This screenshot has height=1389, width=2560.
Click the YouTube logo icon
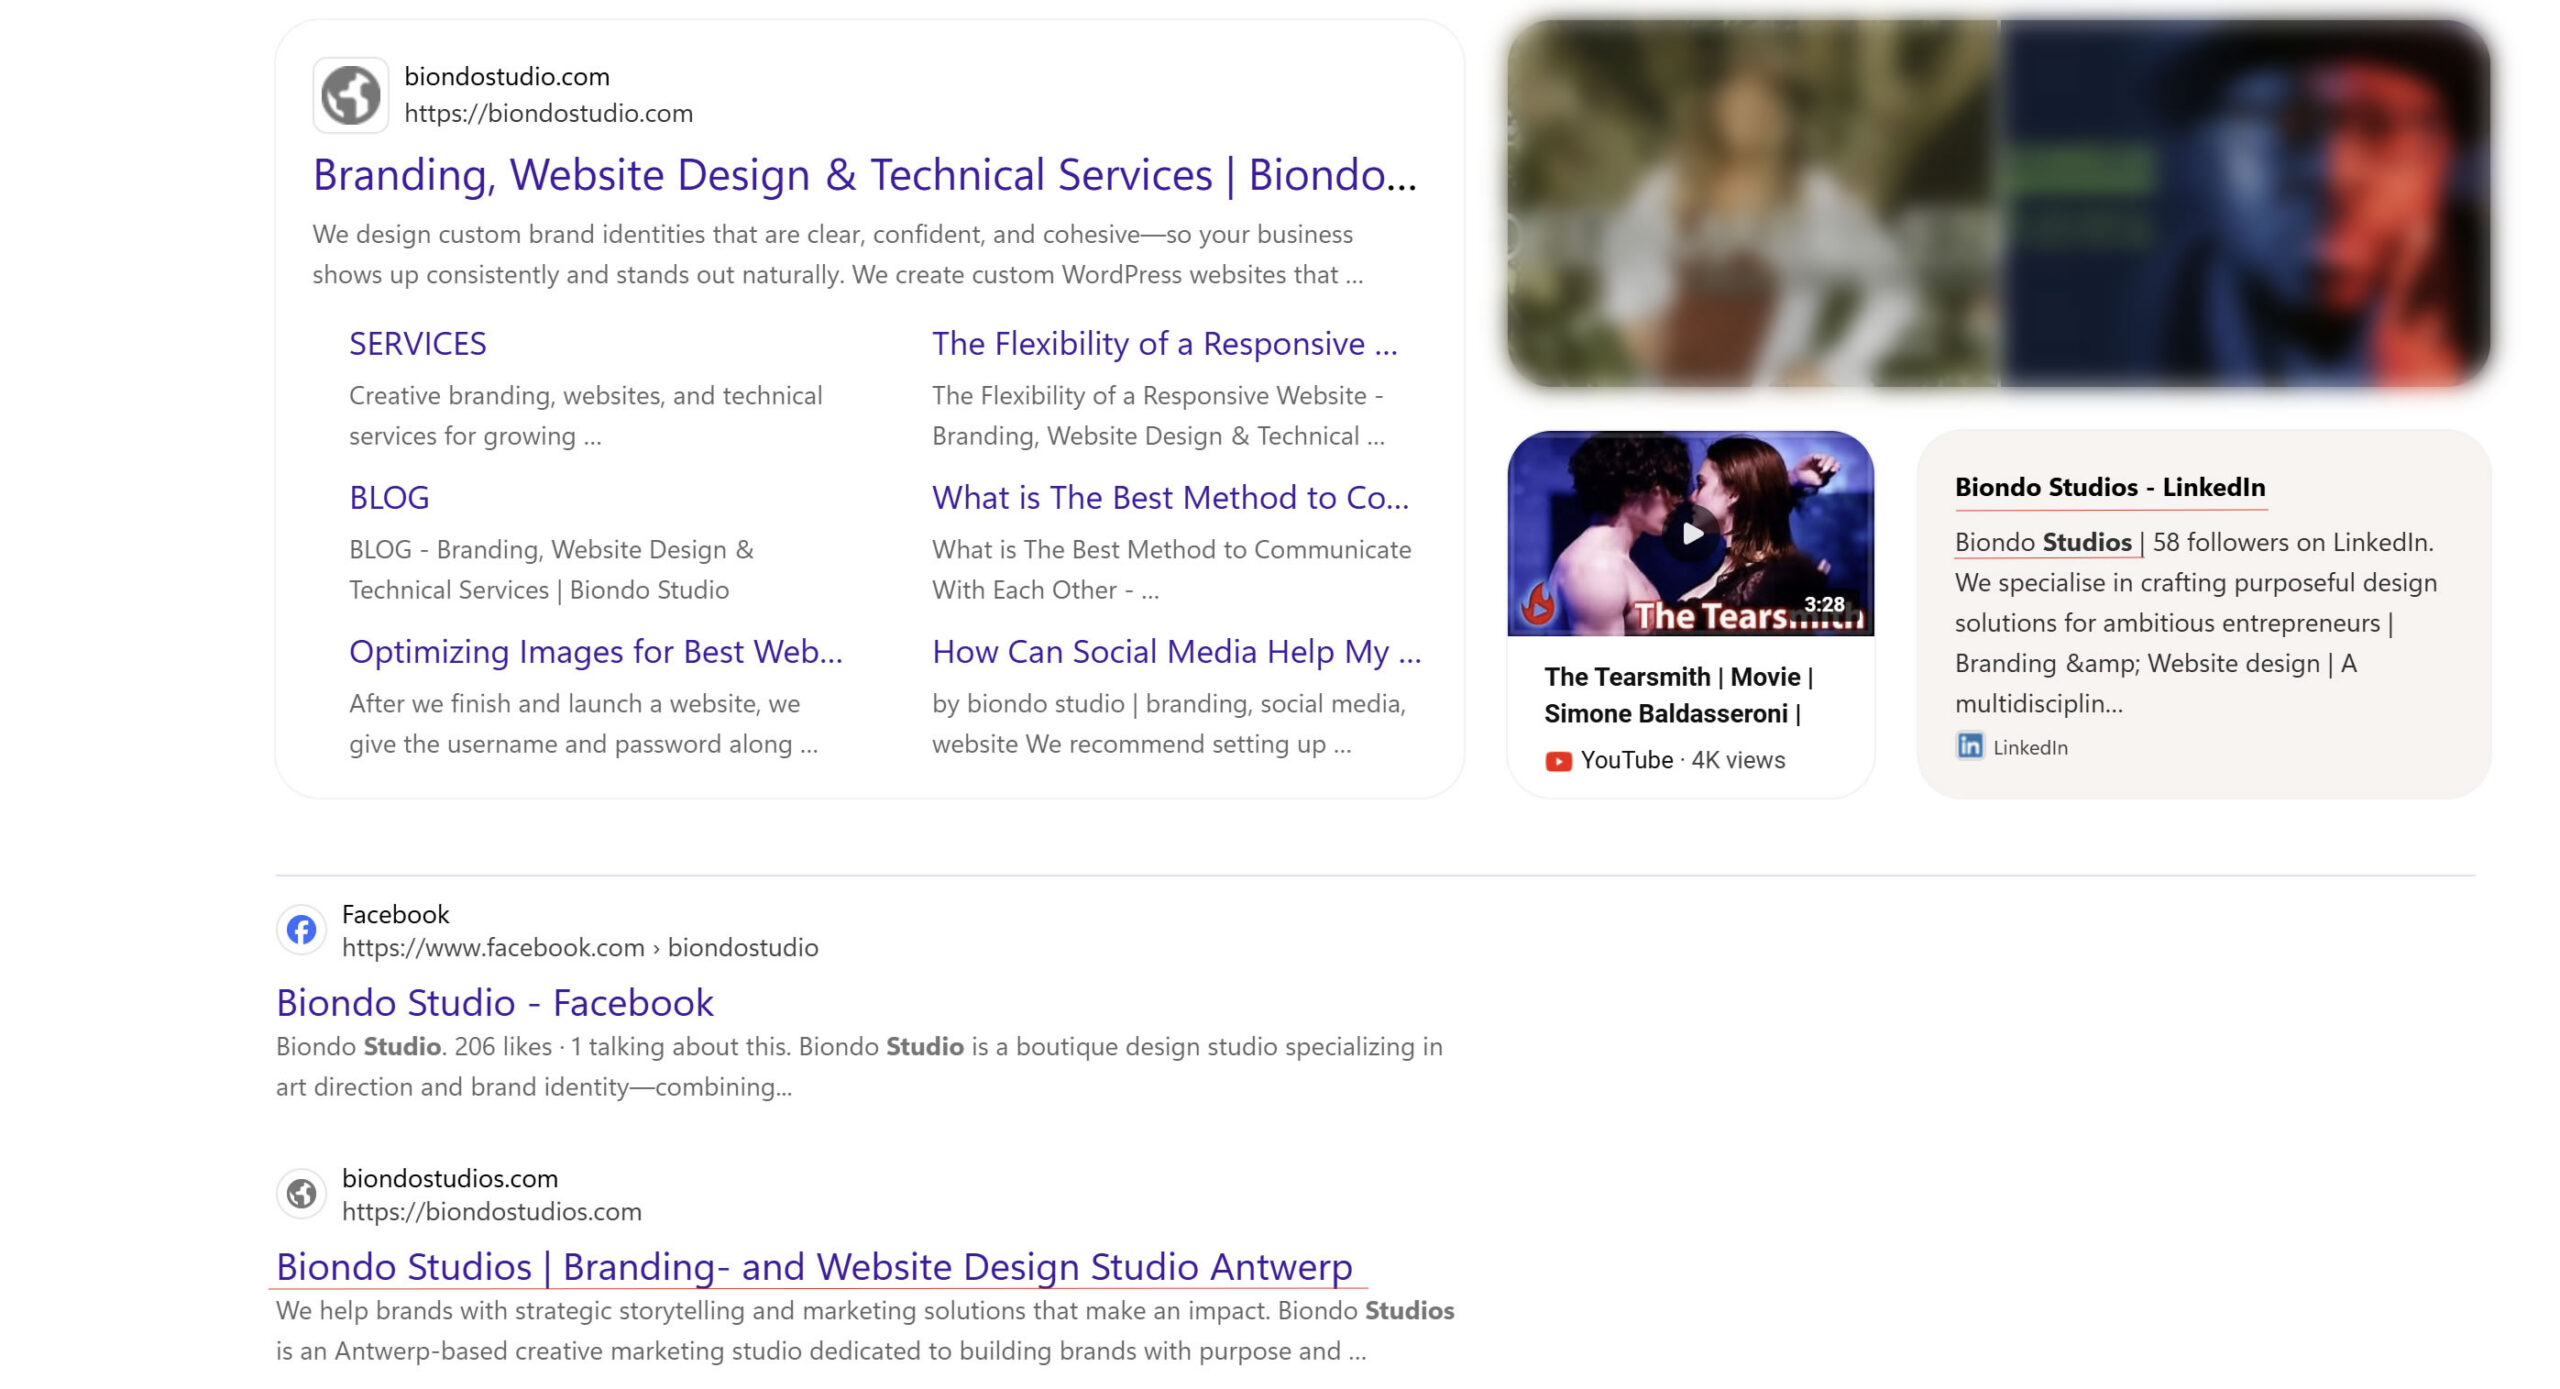(x=1558, y=761)
